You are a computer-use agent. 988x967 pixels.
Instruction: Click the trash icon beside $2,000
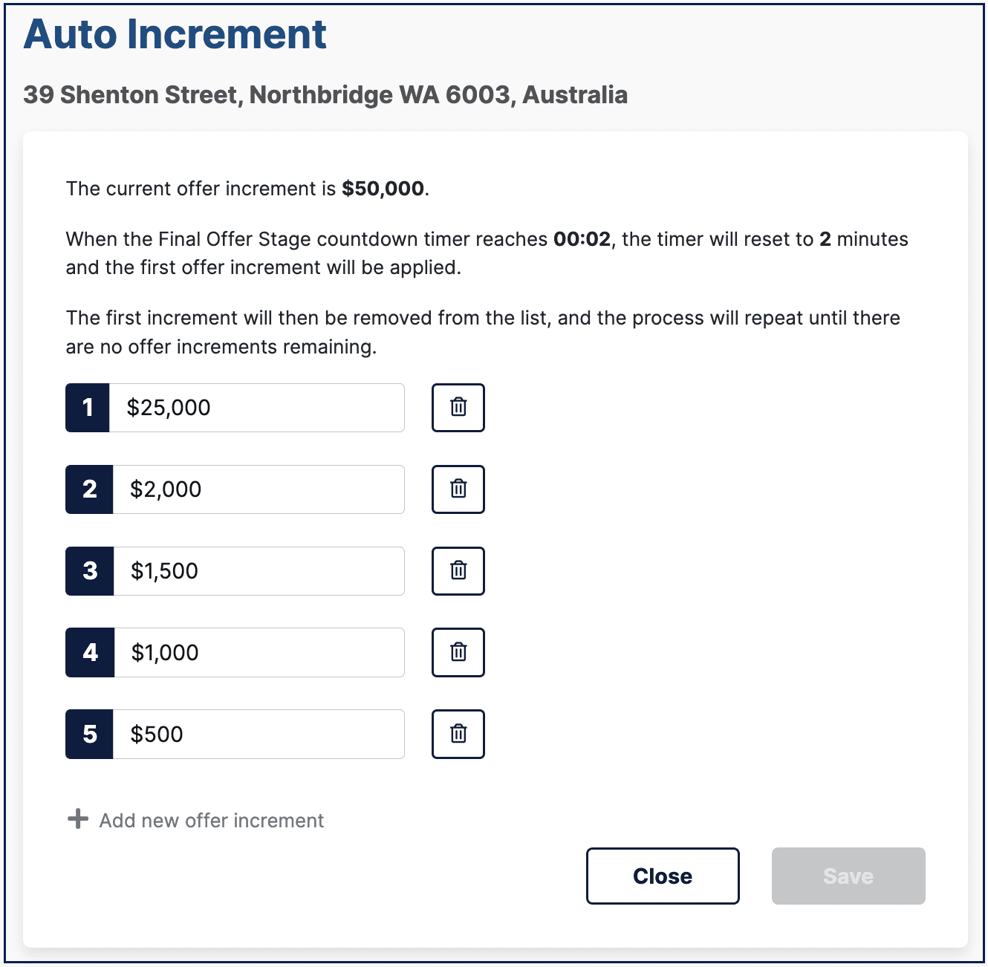point(458,489)
